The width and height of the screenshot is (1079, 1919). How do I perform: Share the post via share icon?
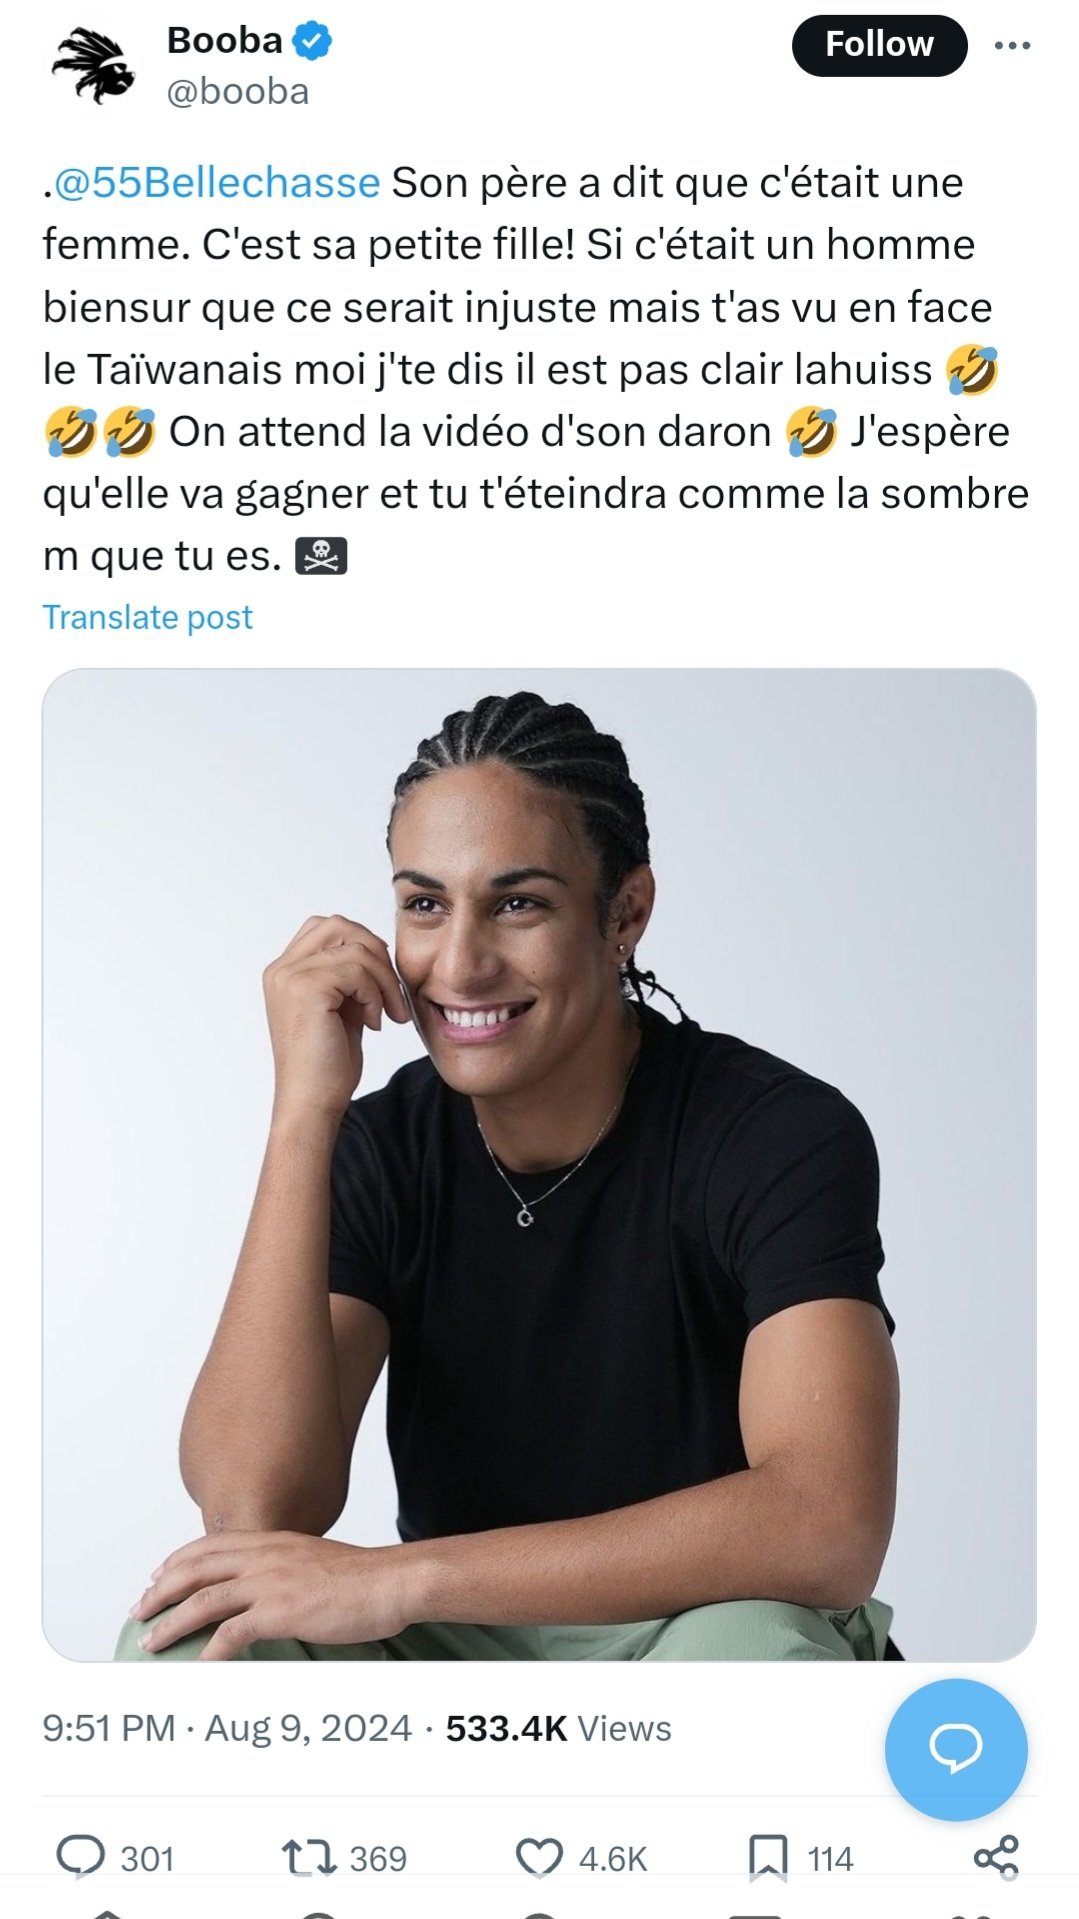pyautogui.click(x=996, y=1857)
